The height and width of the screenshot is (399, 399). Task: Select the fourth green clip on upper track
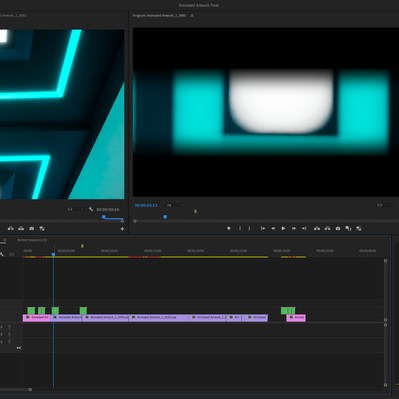(83, 311)
